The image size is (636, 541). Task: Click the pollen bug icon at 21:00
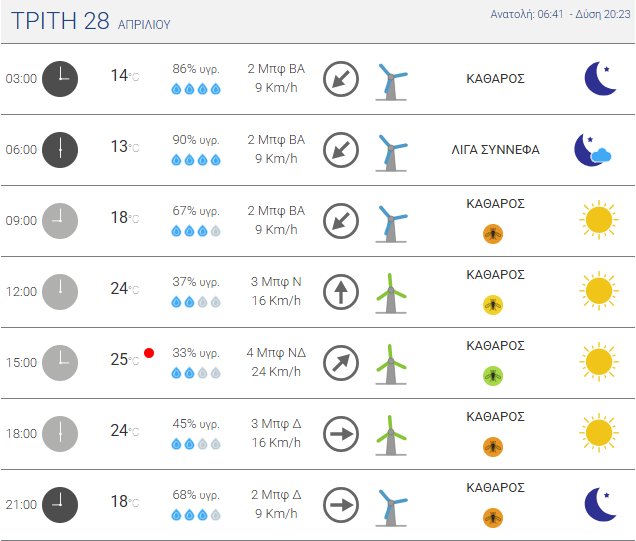click(493, 518)
